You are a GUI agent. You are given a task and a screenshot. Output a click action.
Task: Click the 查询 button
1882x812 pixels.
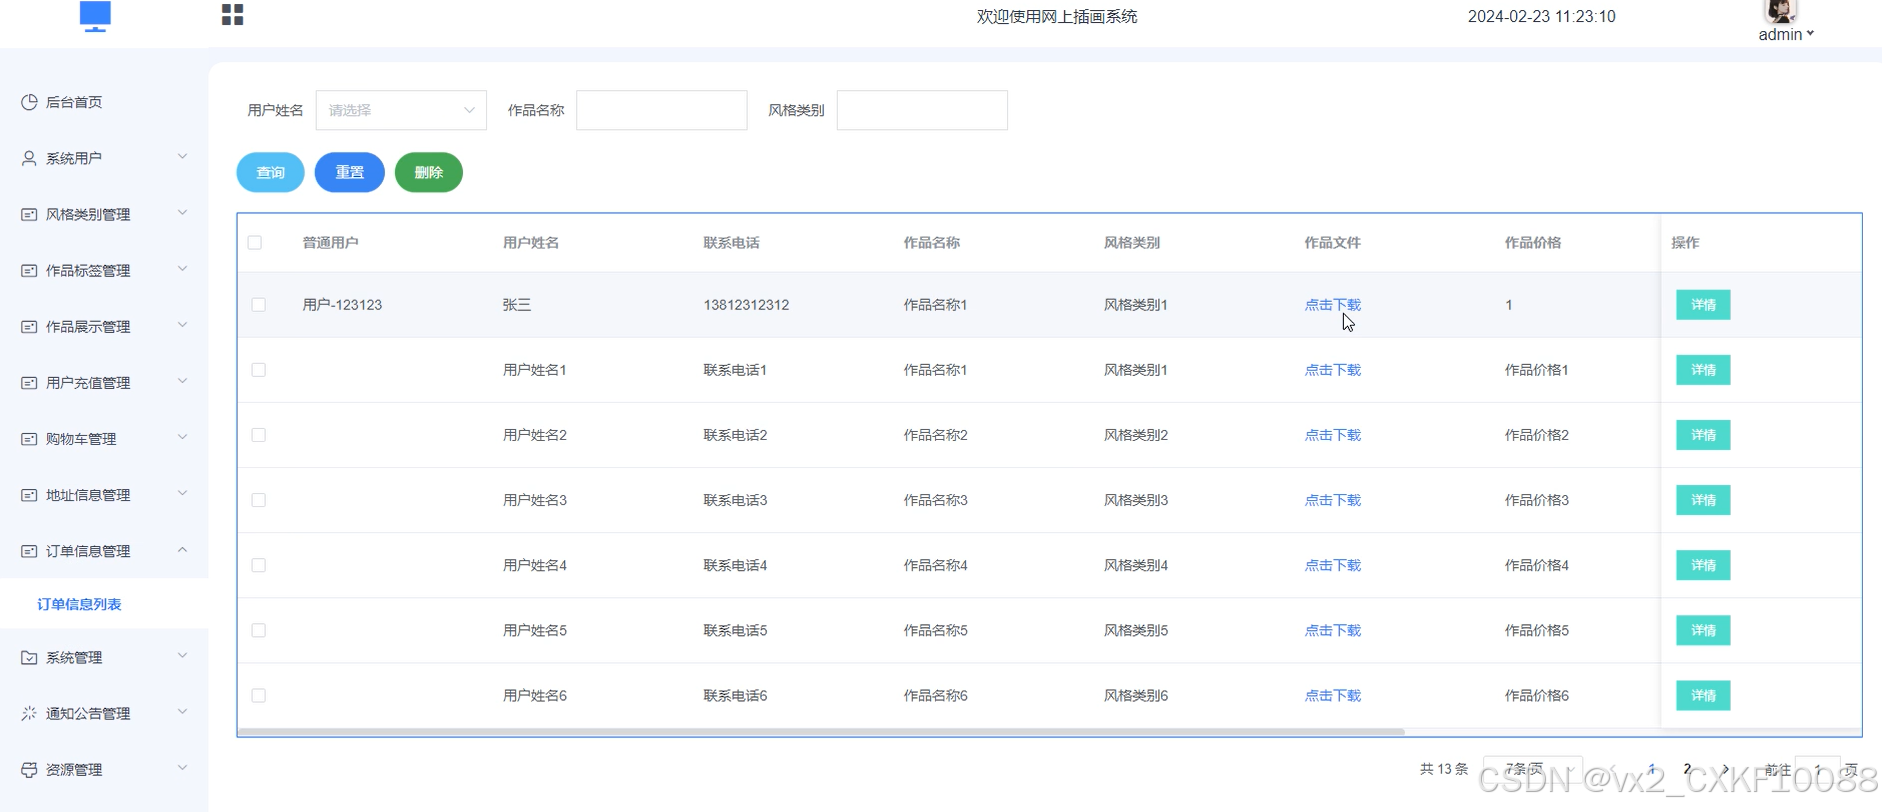(270, 172)
